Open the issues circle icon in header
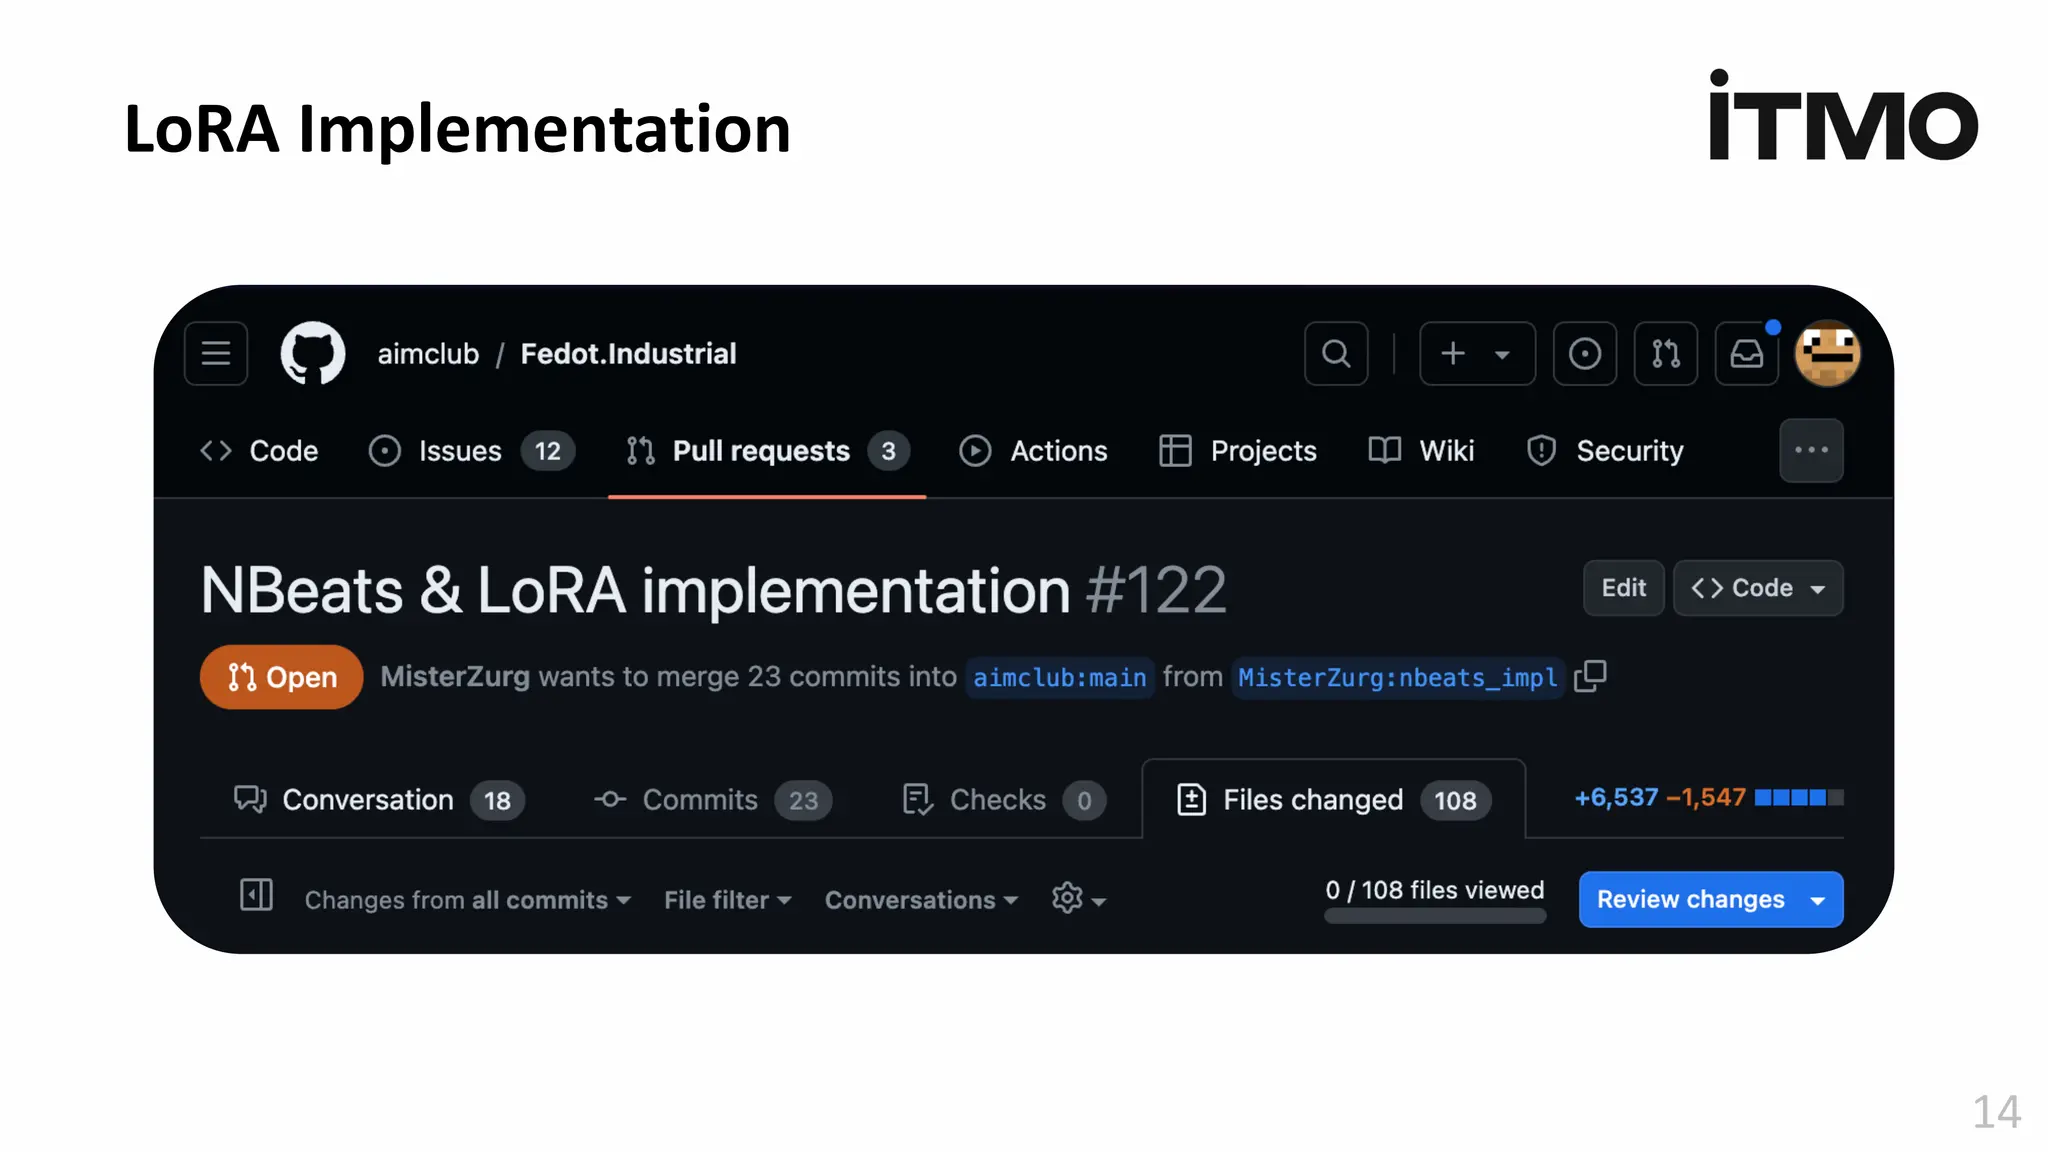Viewport: 2048px width, 1152px height. point(1584,354)
